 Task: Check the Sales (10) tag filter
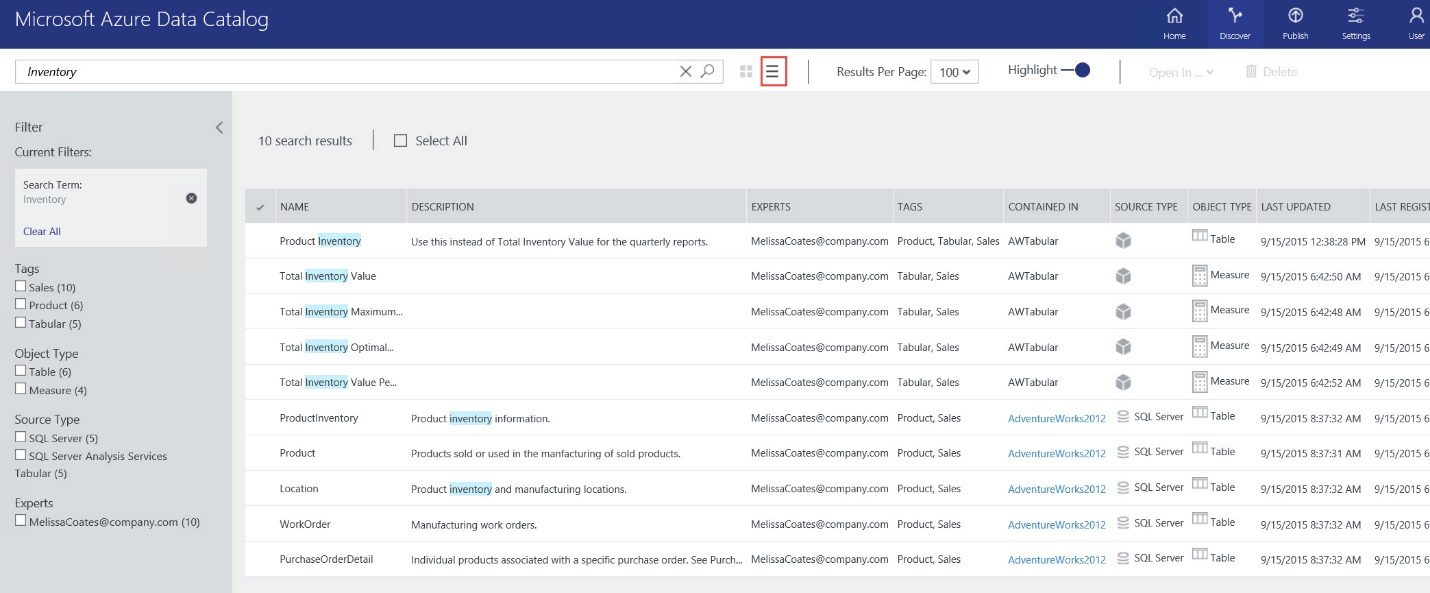click(x=20, y=287)
